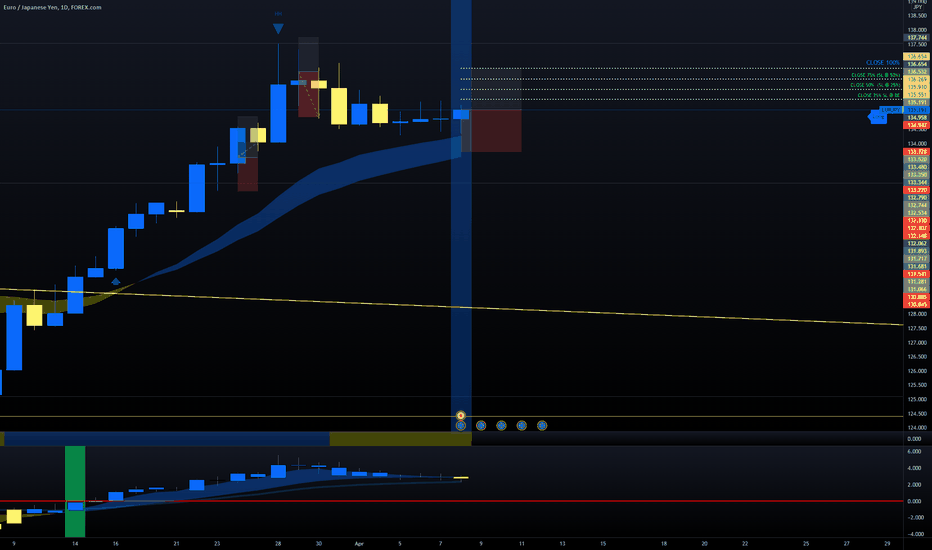Click the 132.062 price tag

pyautogui.click(x=917, y=243)
